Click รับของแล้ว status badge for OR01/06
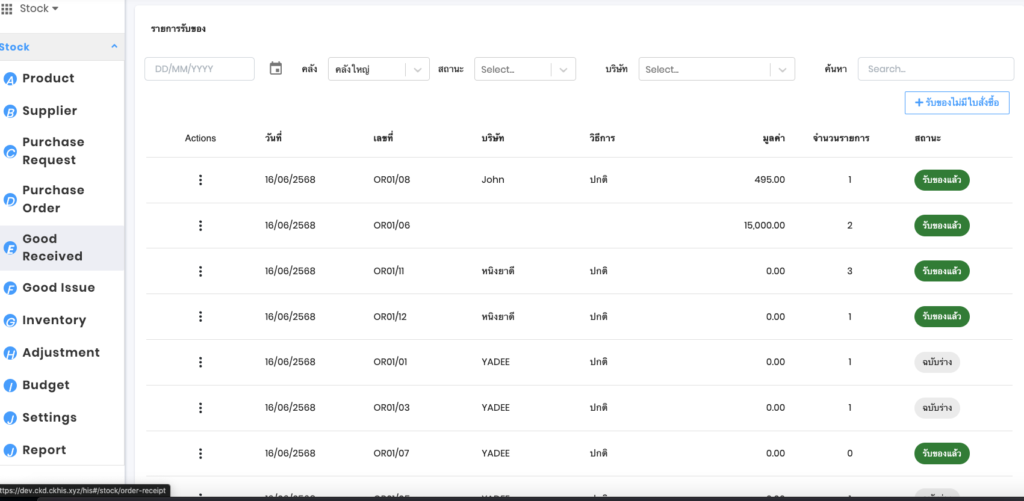This screenshot has width=1024, height=501. click(x=941, y=226)
